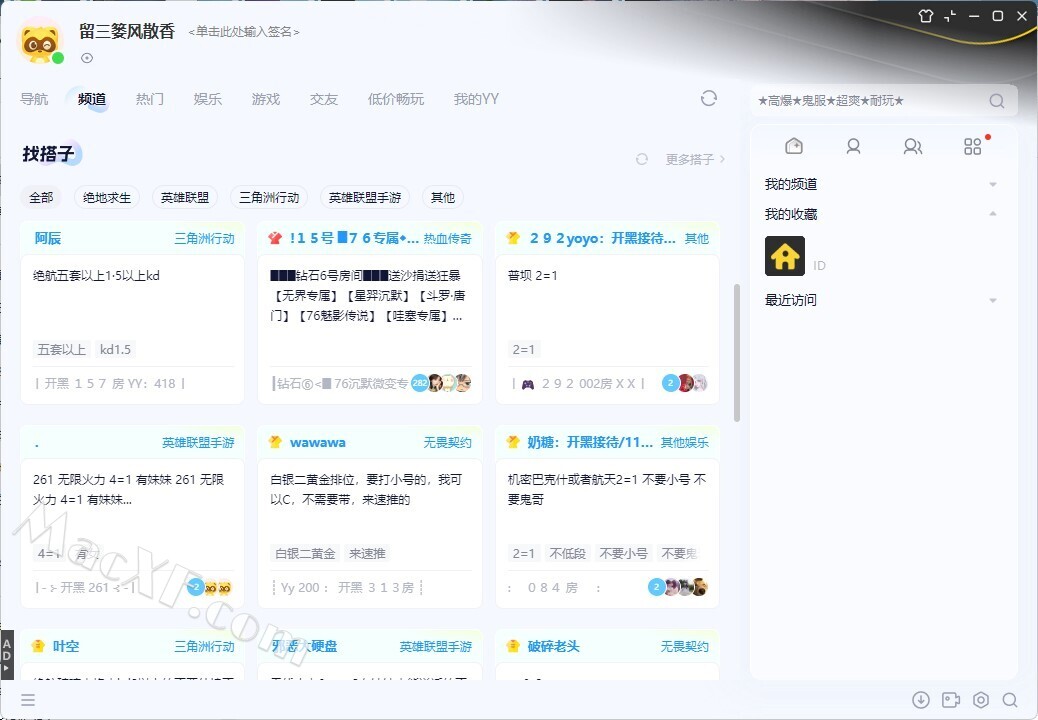Open the 低价畅玩 tab
The width and height of the screenshot is (1038, 720).
(x=396, y=99)
